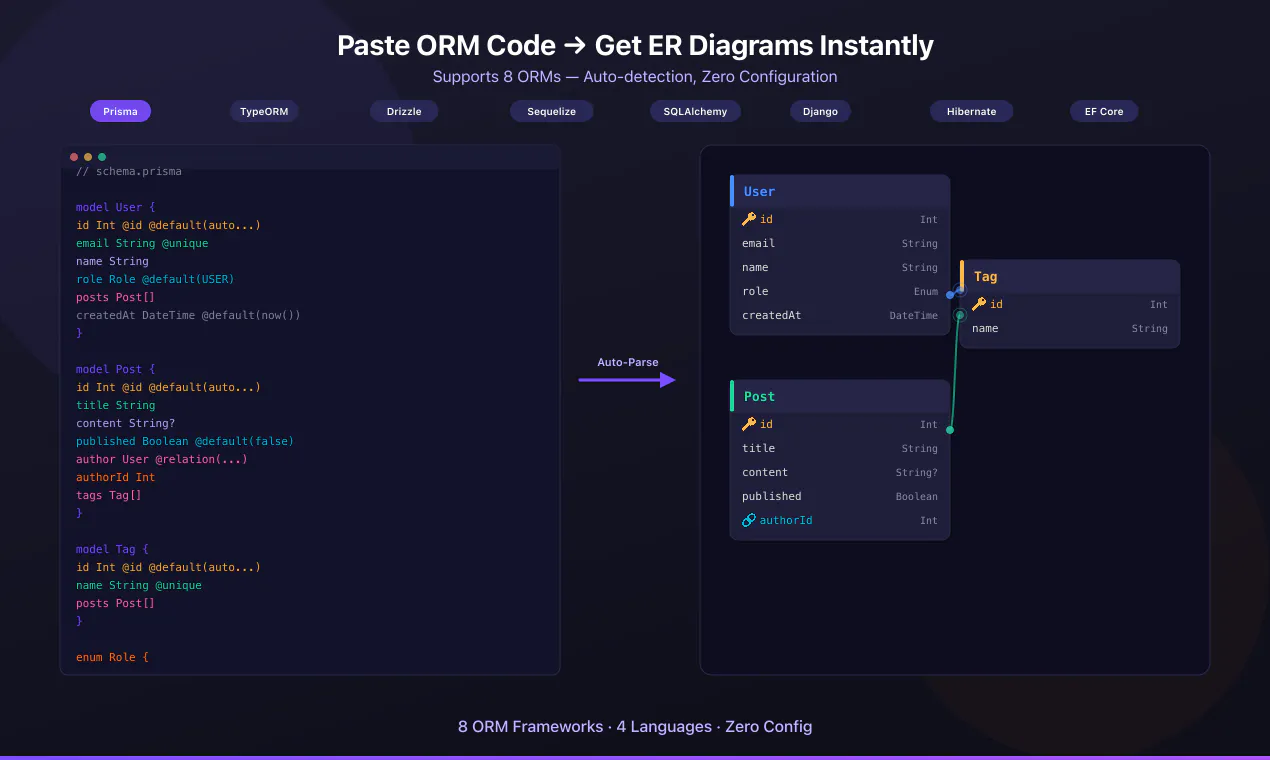Click the "role Role @default(USER)" code line

(155, 279)
